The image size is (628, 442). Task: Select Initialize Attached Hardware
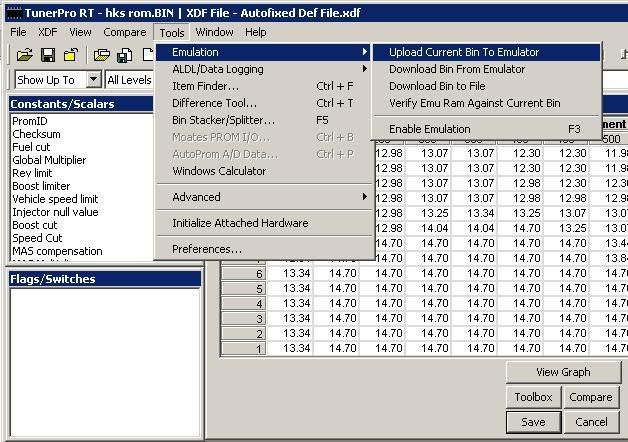pyautogui.click(x=264, y=223)
